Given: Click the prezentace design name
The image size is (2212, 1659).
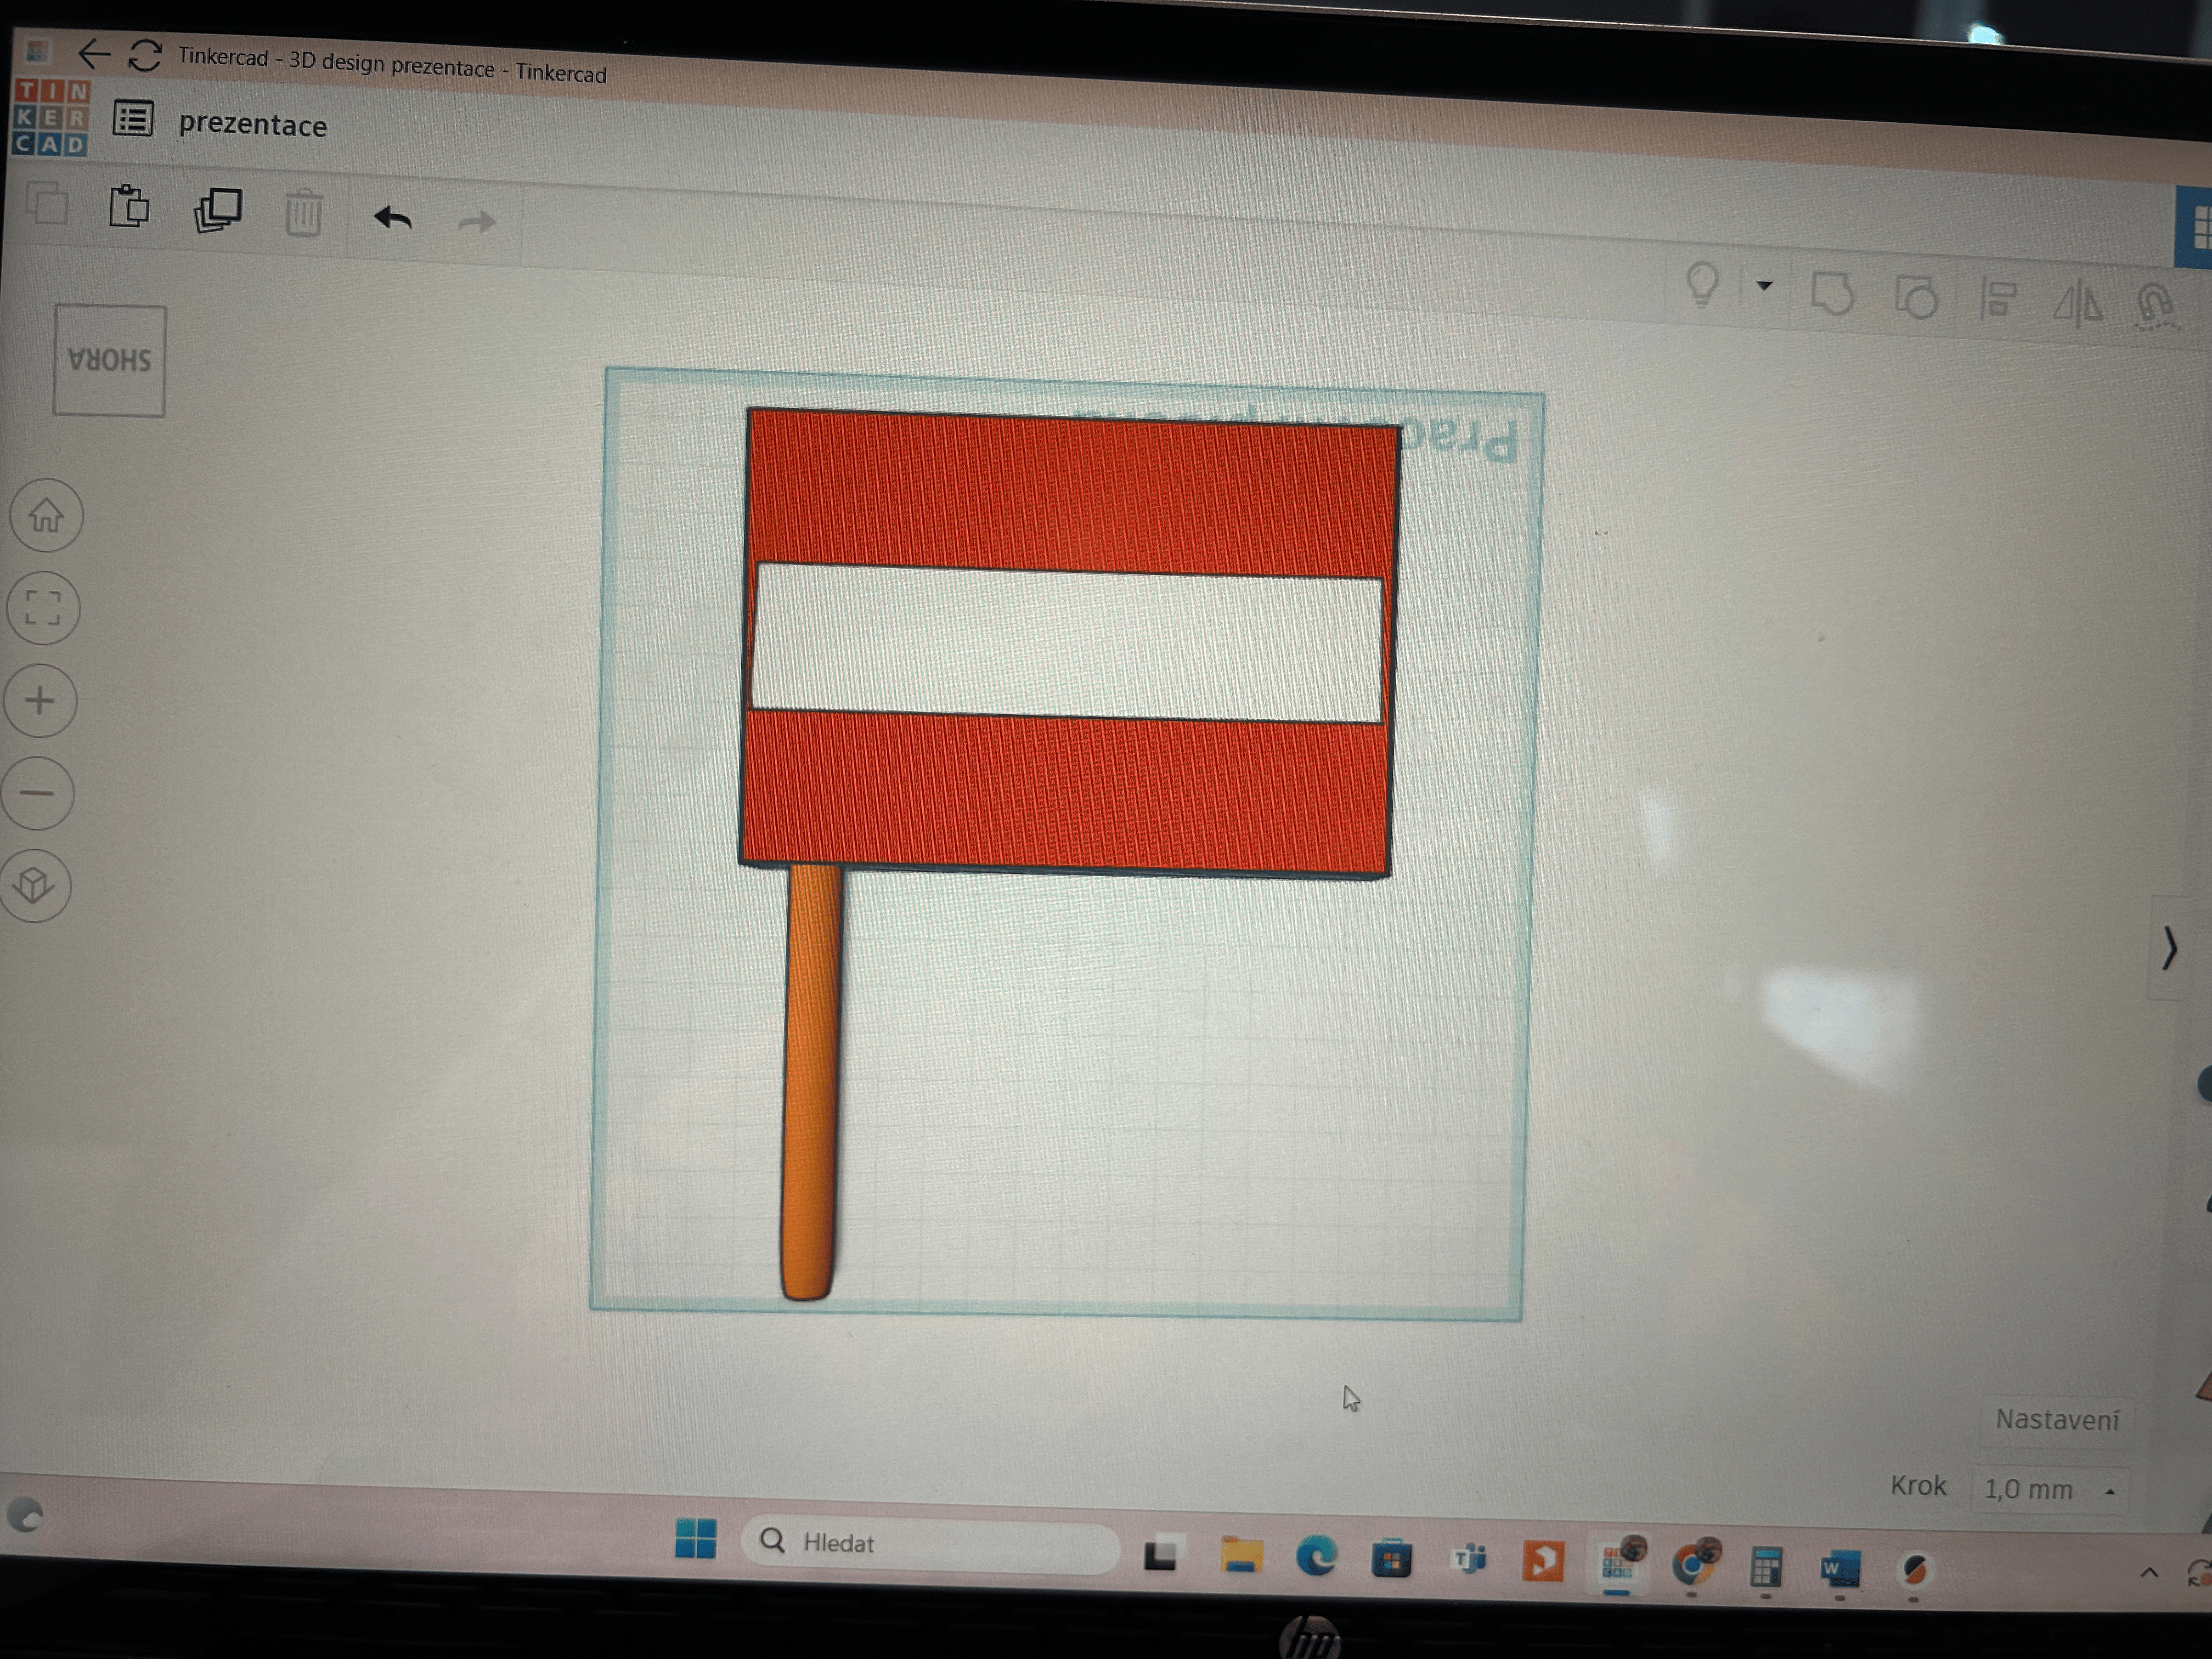Looking at the screenshot, I should (253, 126).
